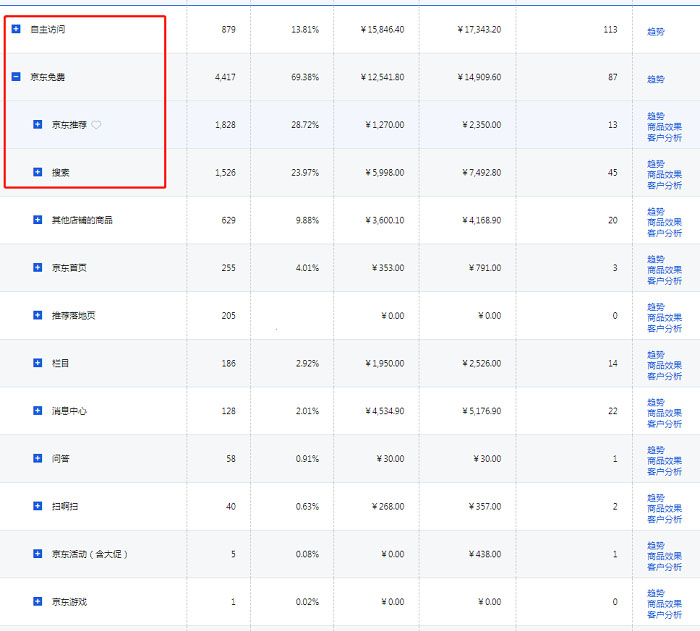Open 客户分析 for the 京东推荐 row

tap(664, 137)
